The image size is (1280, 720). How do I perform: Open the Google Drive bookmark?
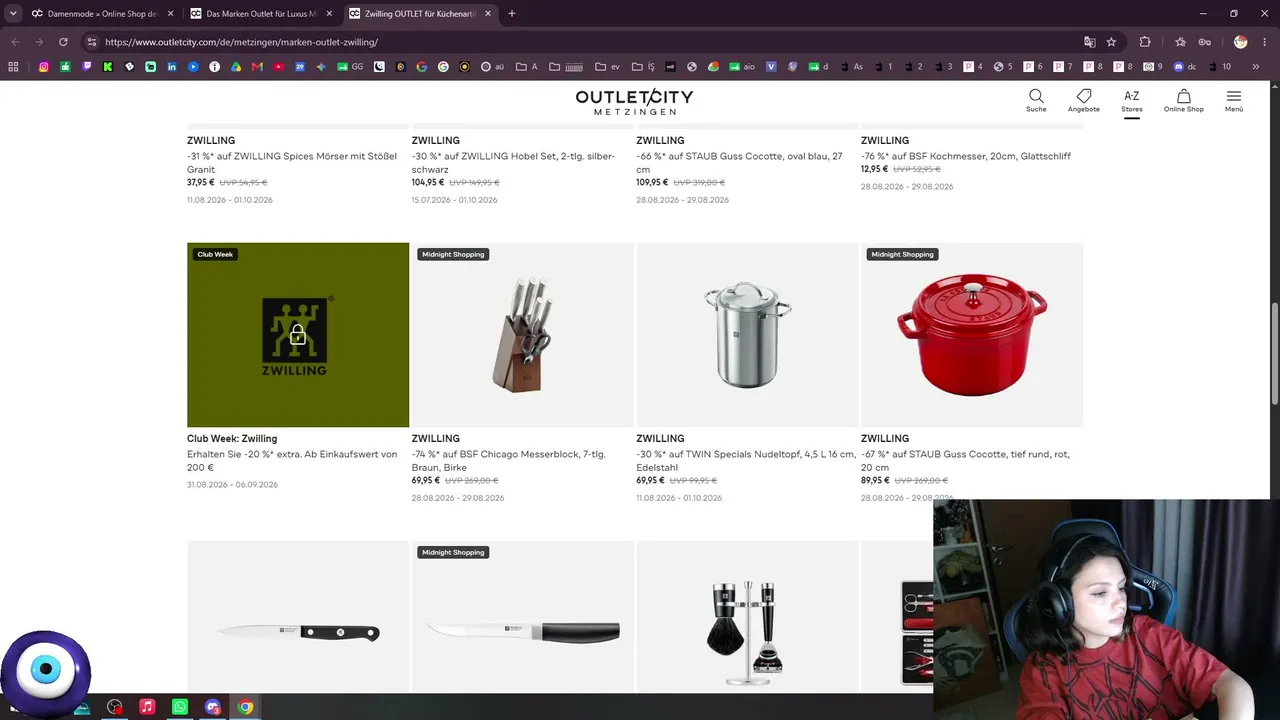point(236,67)
